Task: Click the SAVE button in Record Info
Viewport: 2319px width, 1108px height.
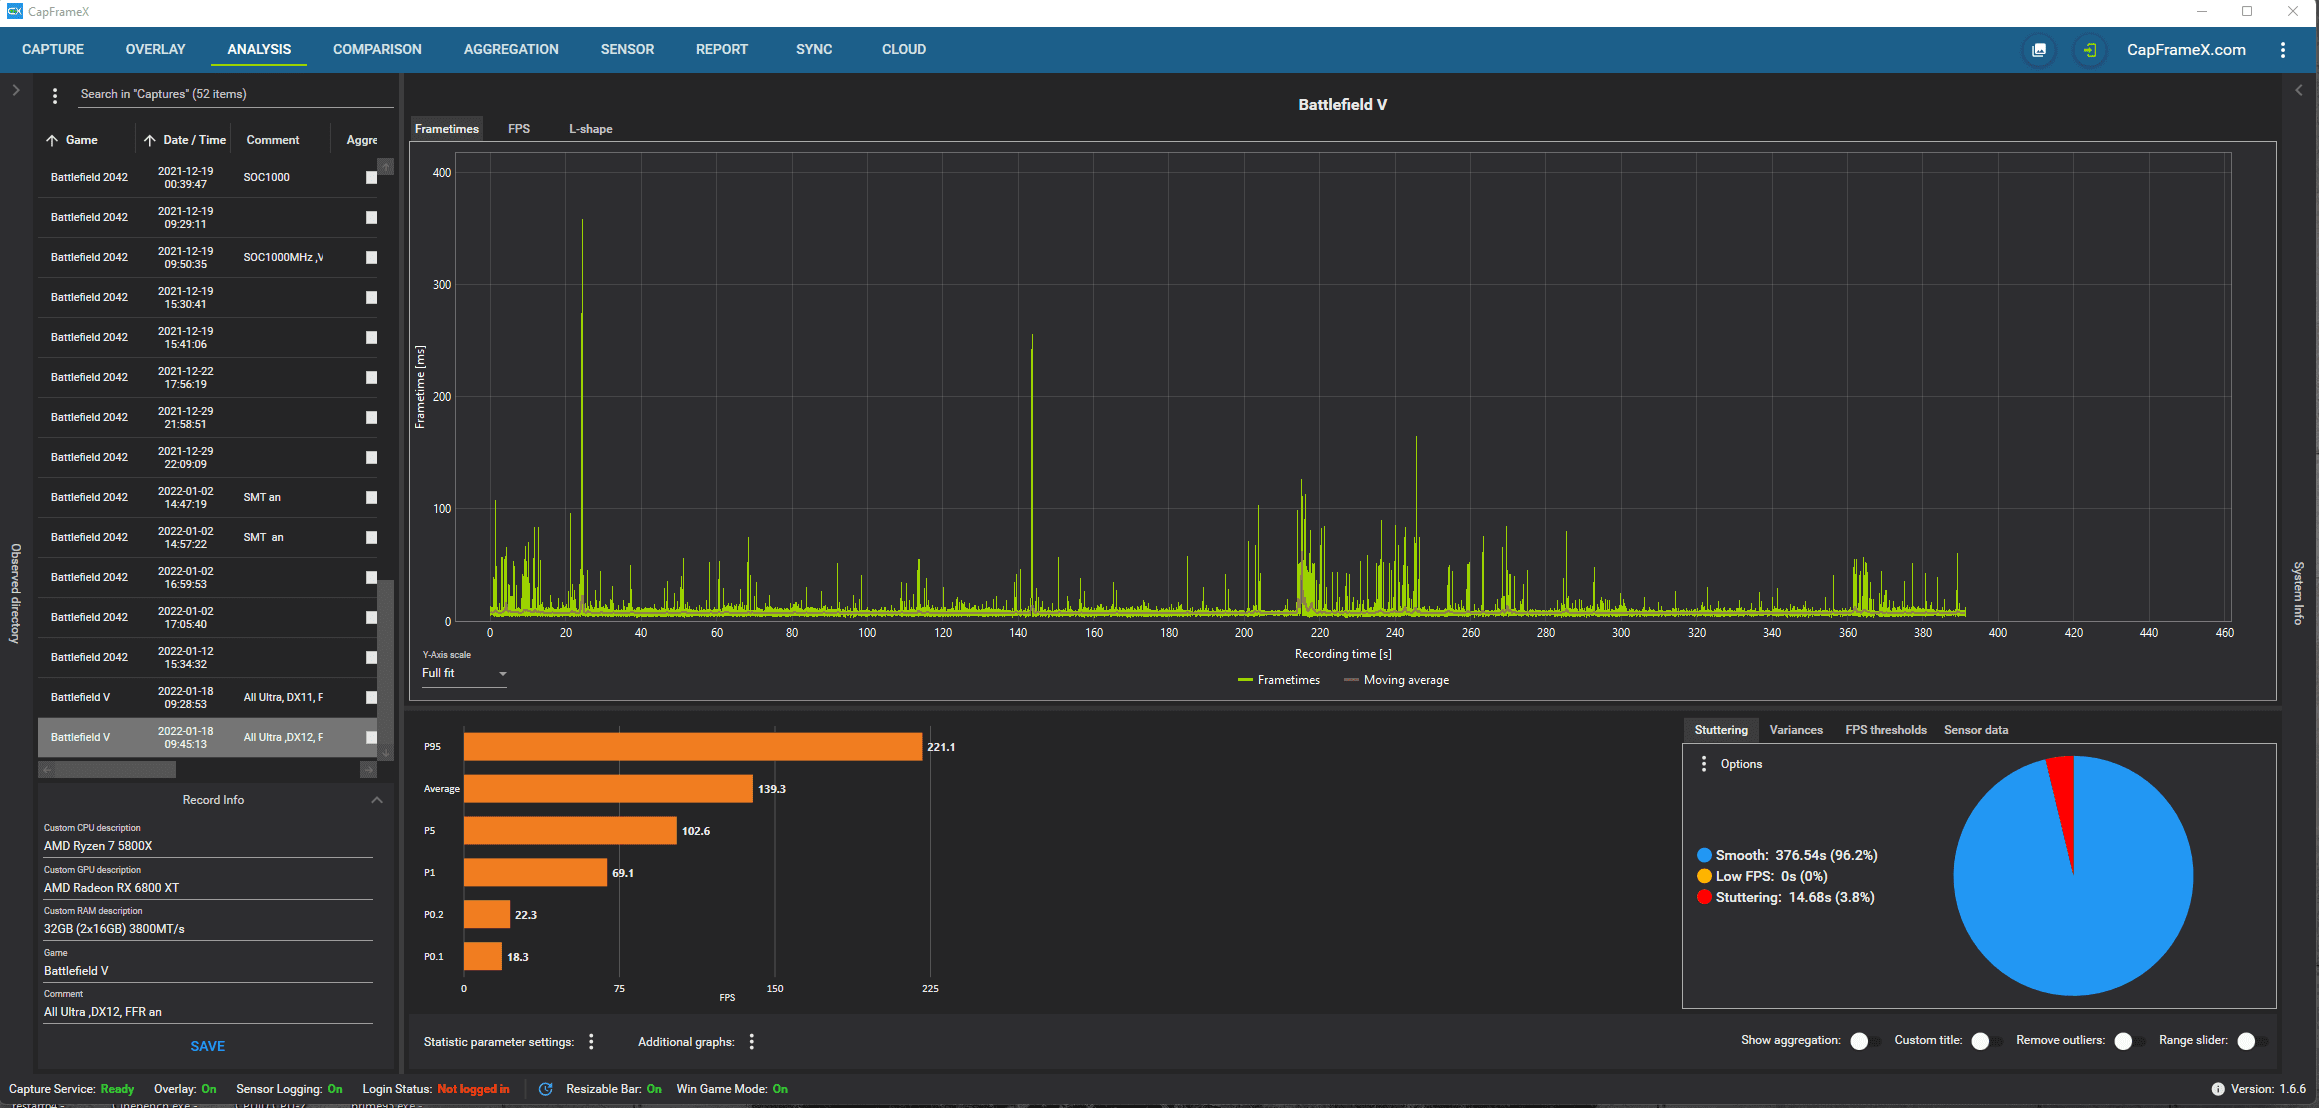Action: [x=207, y=1046]
